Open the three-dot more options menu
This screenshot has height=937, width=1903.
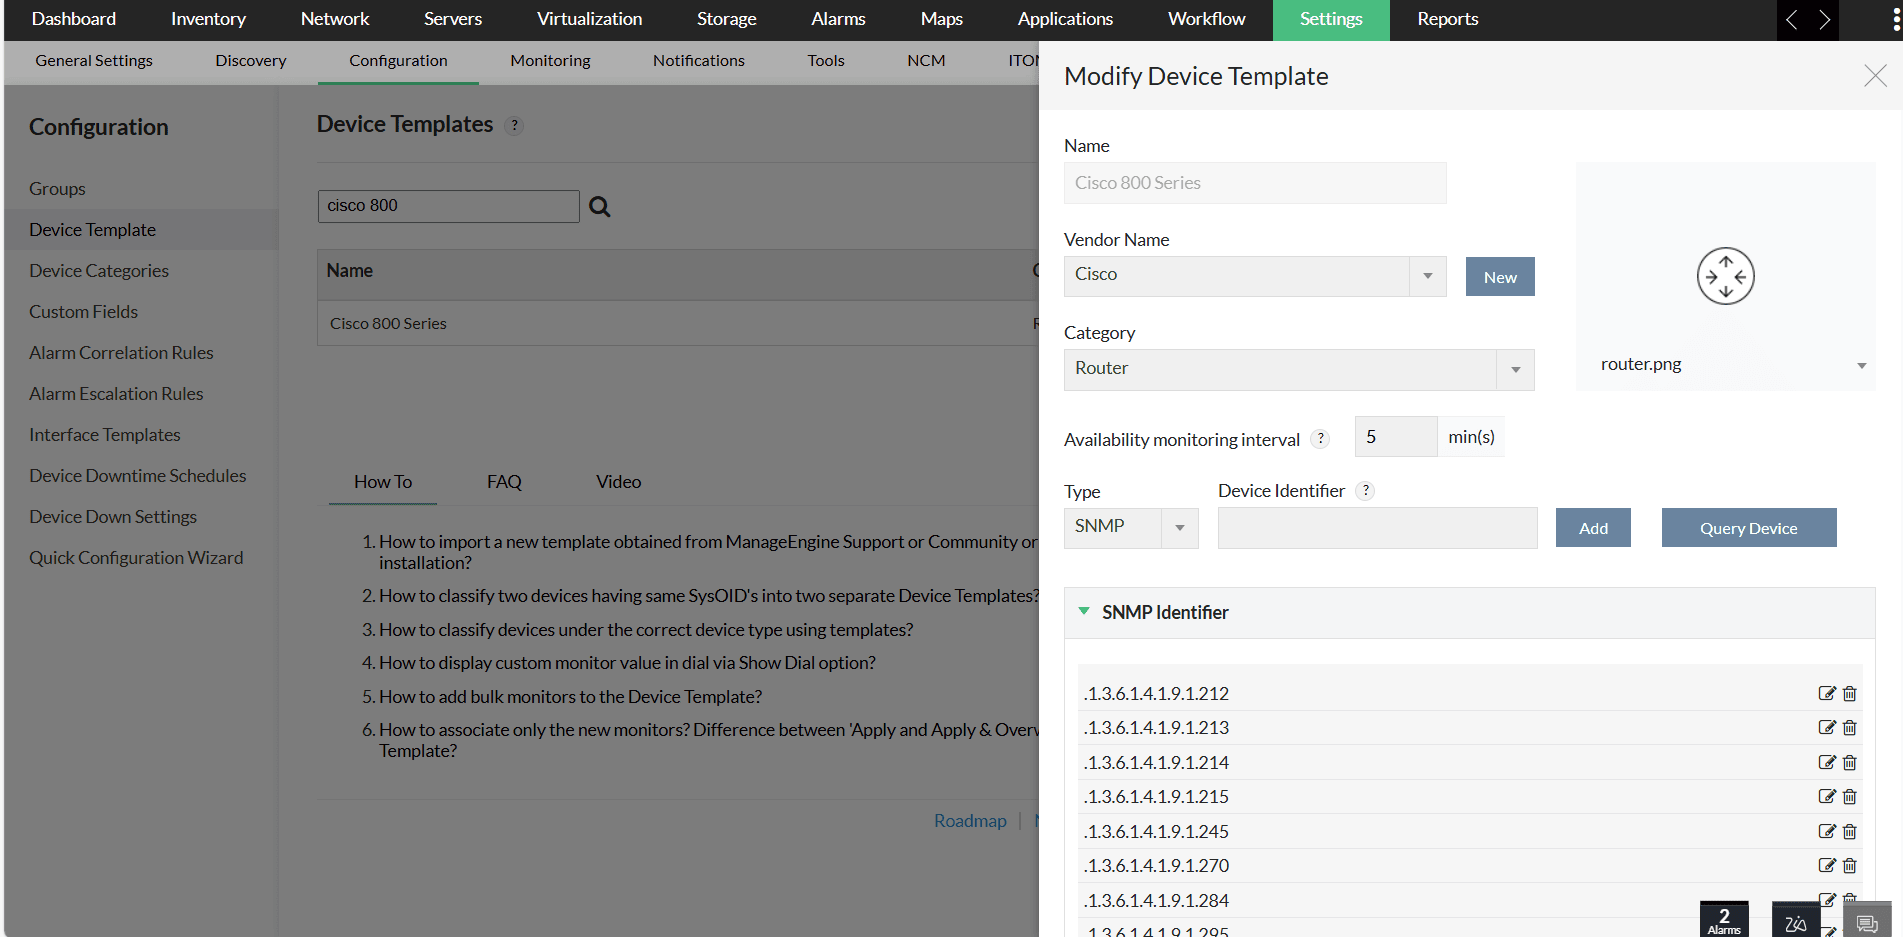point(1895,20)
